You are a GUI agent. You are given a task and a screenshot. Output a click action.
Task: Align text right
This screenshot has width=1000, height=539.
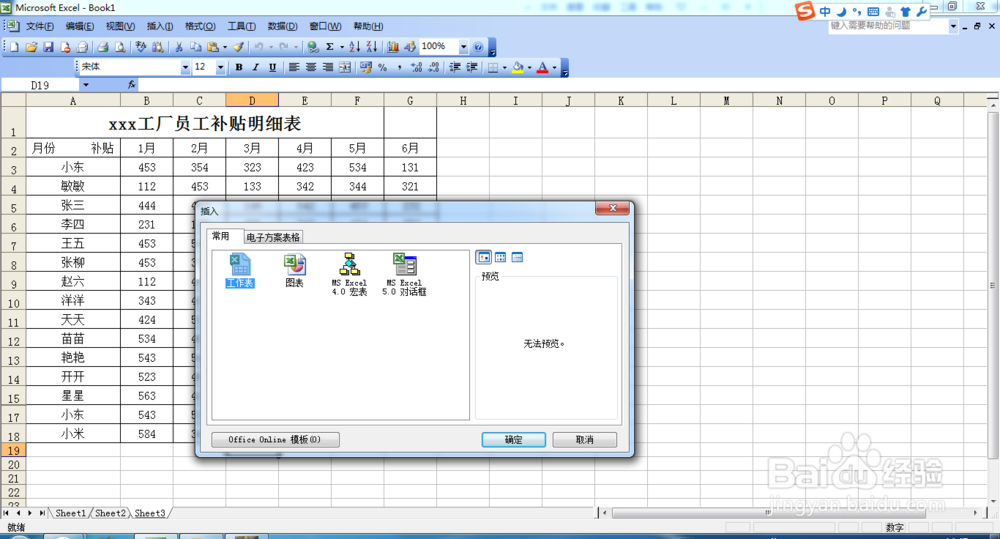[x=328, y=67]
